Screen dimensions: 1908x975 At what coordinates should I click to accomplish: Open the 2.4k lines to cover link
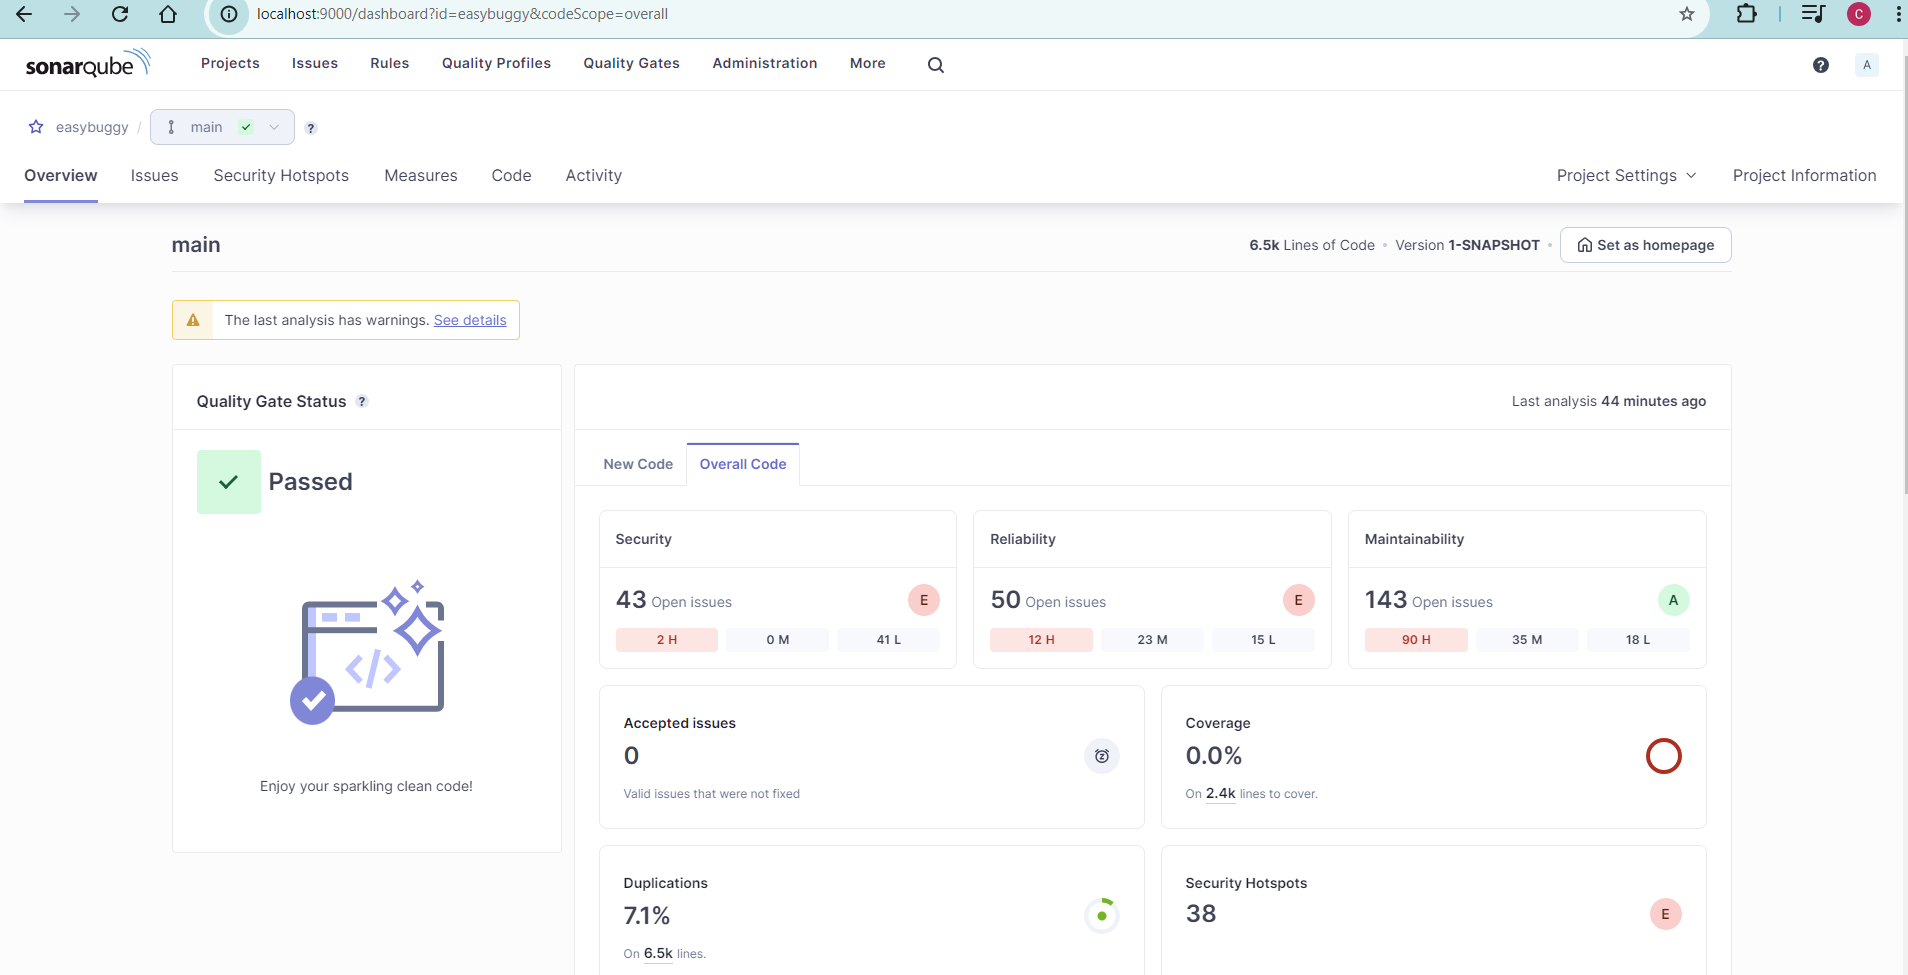1220,794
